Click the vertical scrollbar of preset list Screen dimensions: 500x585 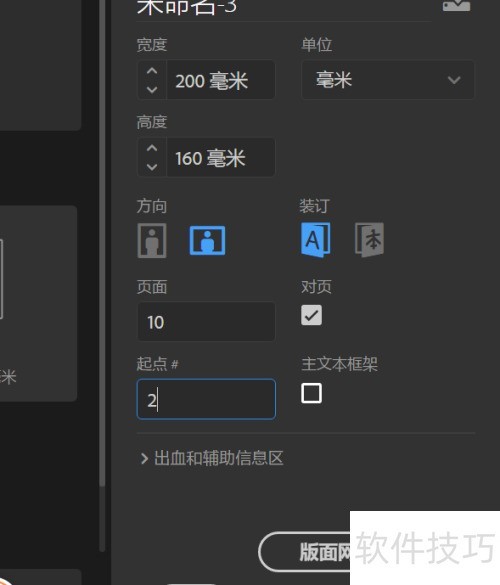coord(102,243)
